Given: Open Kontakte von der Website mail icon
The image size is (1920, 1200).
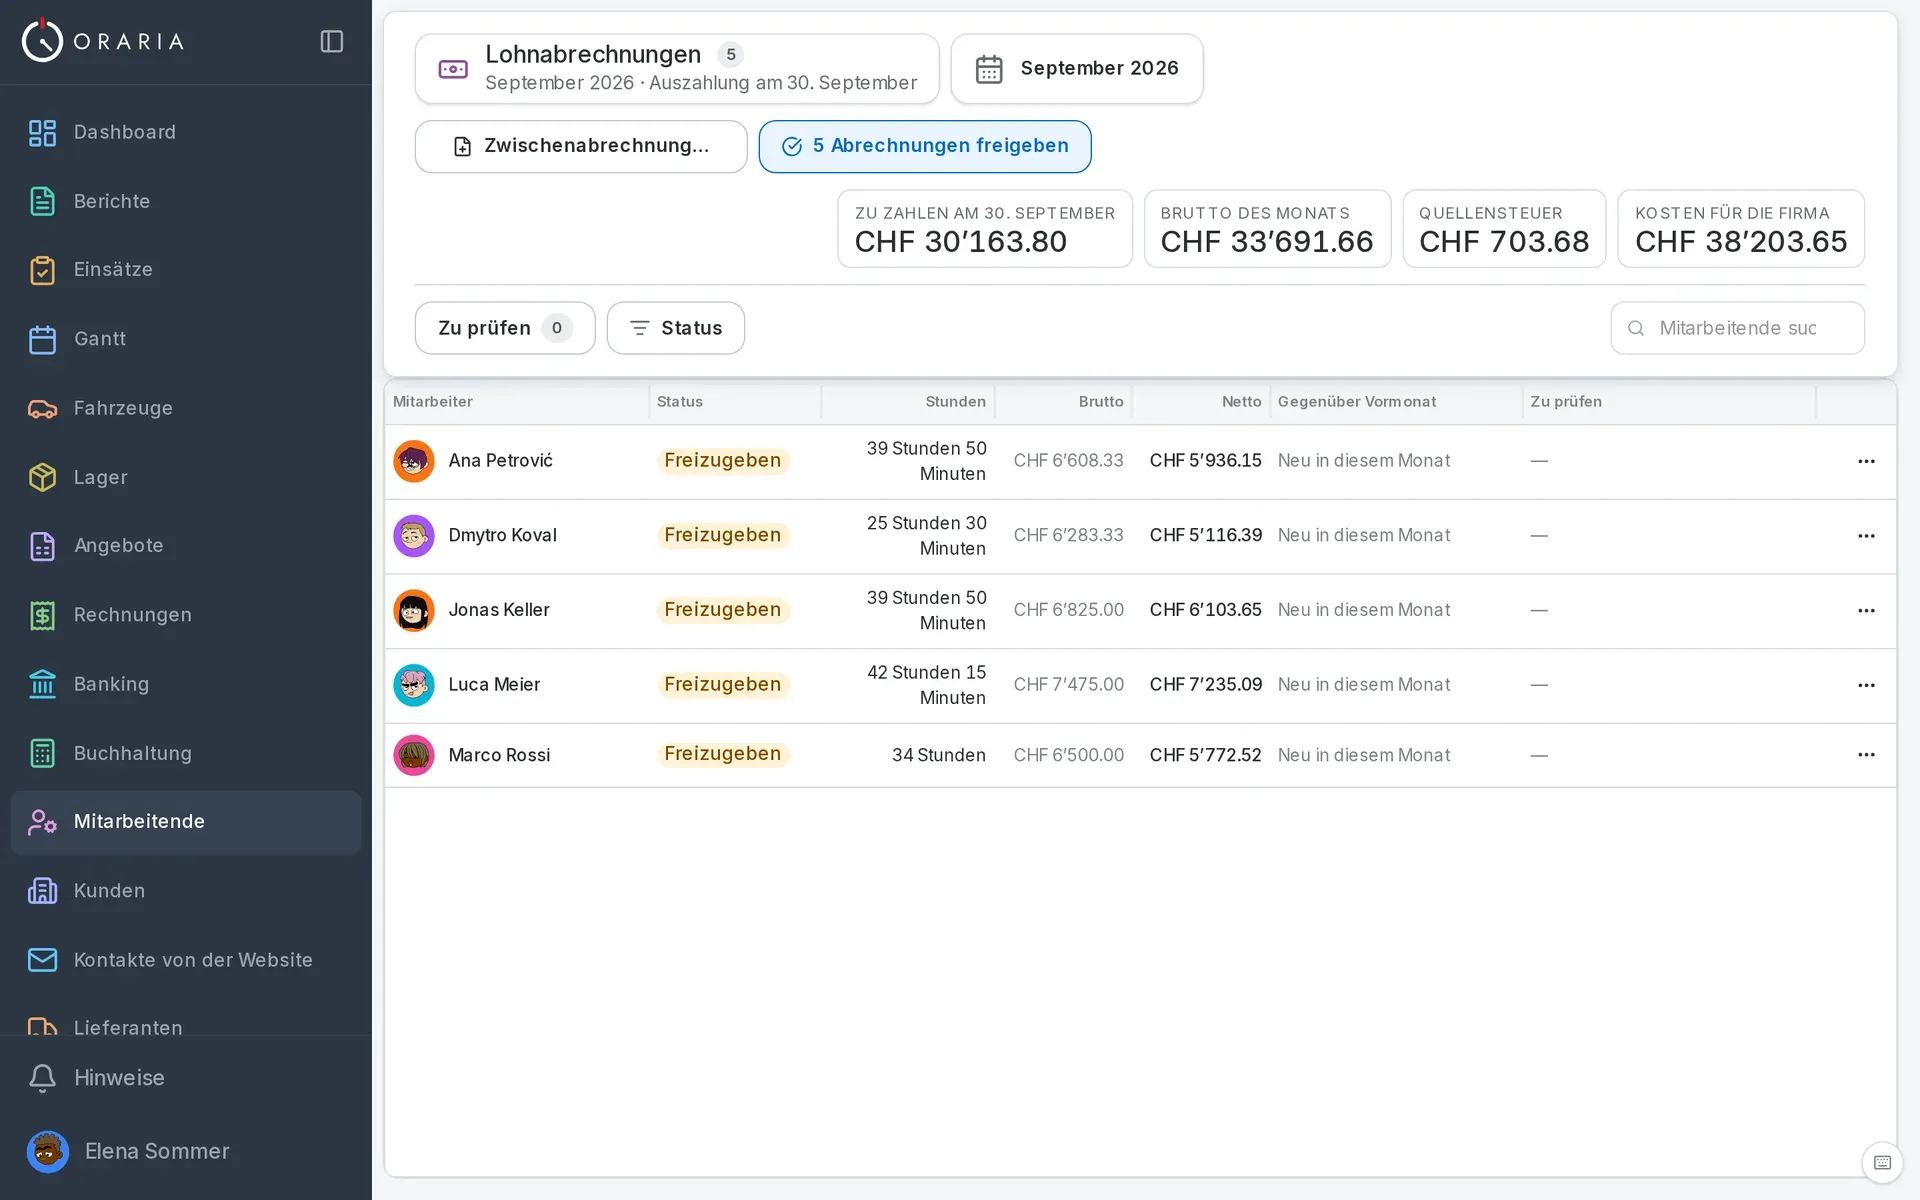Looking at the screenshot, I should [x=42, y=960].
